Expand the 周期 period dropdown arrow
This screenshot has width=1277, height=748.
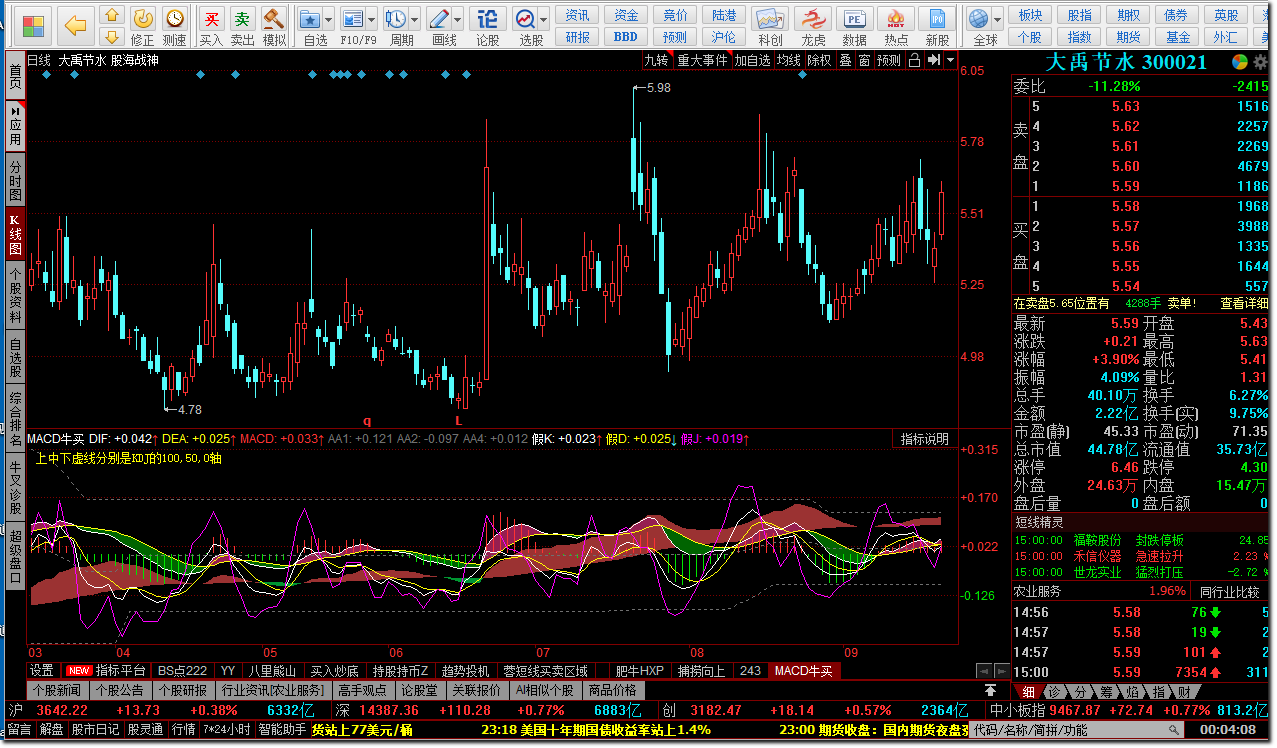coord(415,19)
